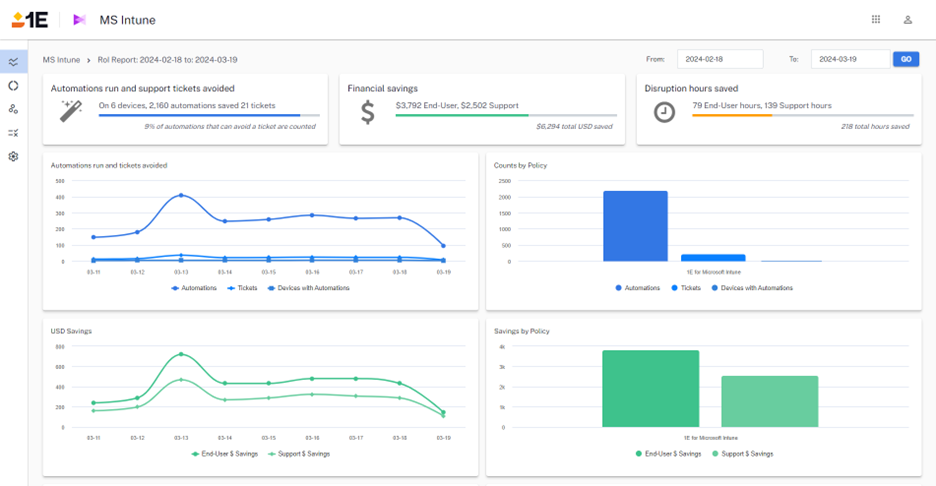Open the circular ring sidebar icon

point(13,85)
